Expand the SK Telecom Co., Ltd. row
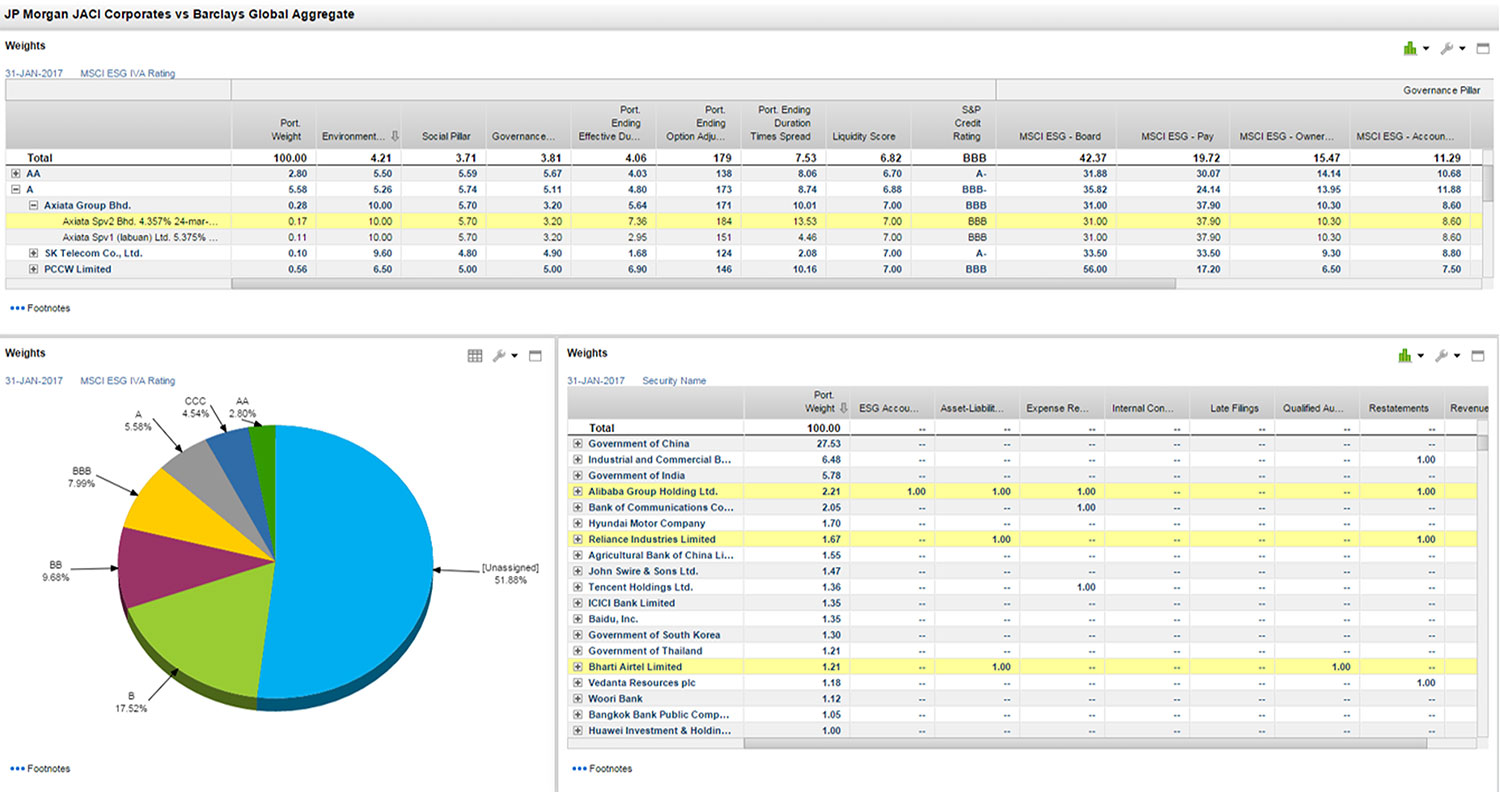This screenshot has height=792, width=1500. (x=34, y=253)
